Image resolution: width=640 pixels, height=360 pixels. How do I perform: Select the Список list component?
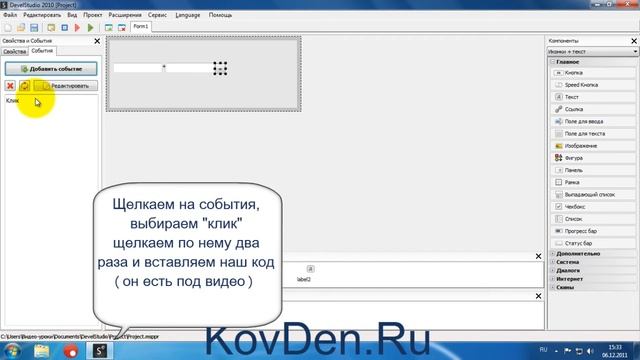point(593,219)
